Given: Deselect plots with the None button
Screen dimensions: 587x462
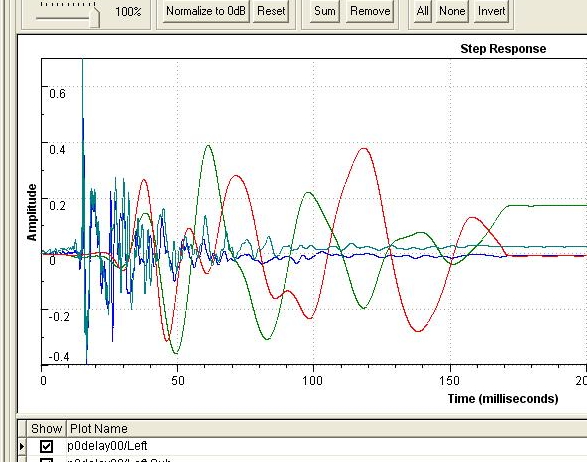Looking at the screenshot, I should pos(452,11).
